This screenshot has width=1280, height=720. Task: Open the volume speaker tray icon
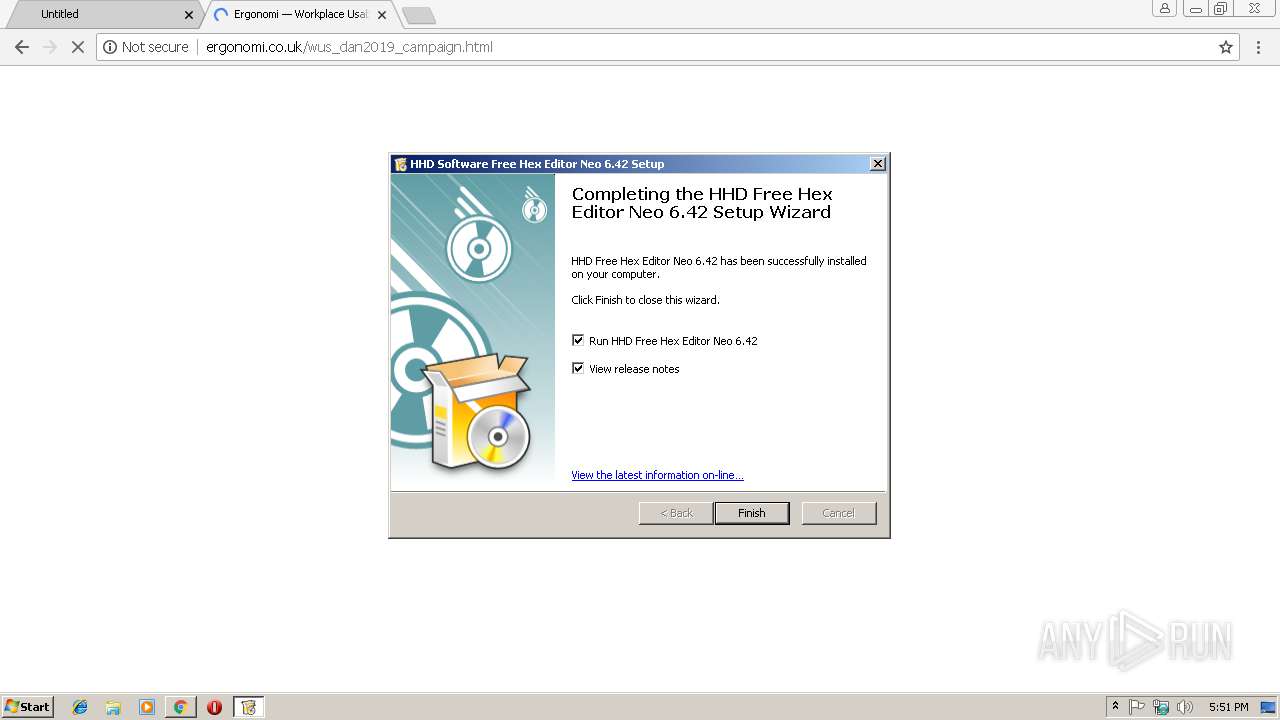pos(1185,707)
